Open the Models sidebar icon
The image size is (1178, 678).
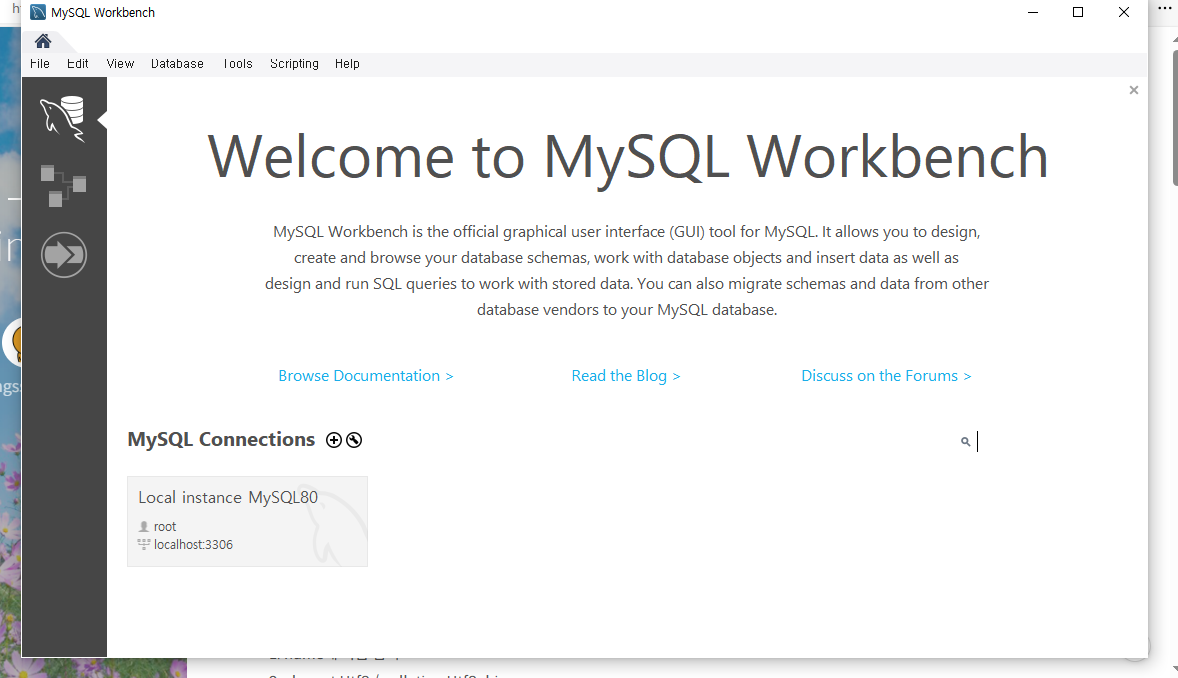[63, 186]
